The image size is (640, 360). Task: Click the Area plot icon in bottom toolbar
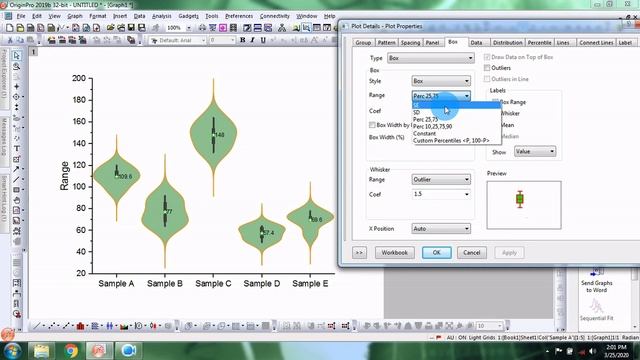[124, 326]
